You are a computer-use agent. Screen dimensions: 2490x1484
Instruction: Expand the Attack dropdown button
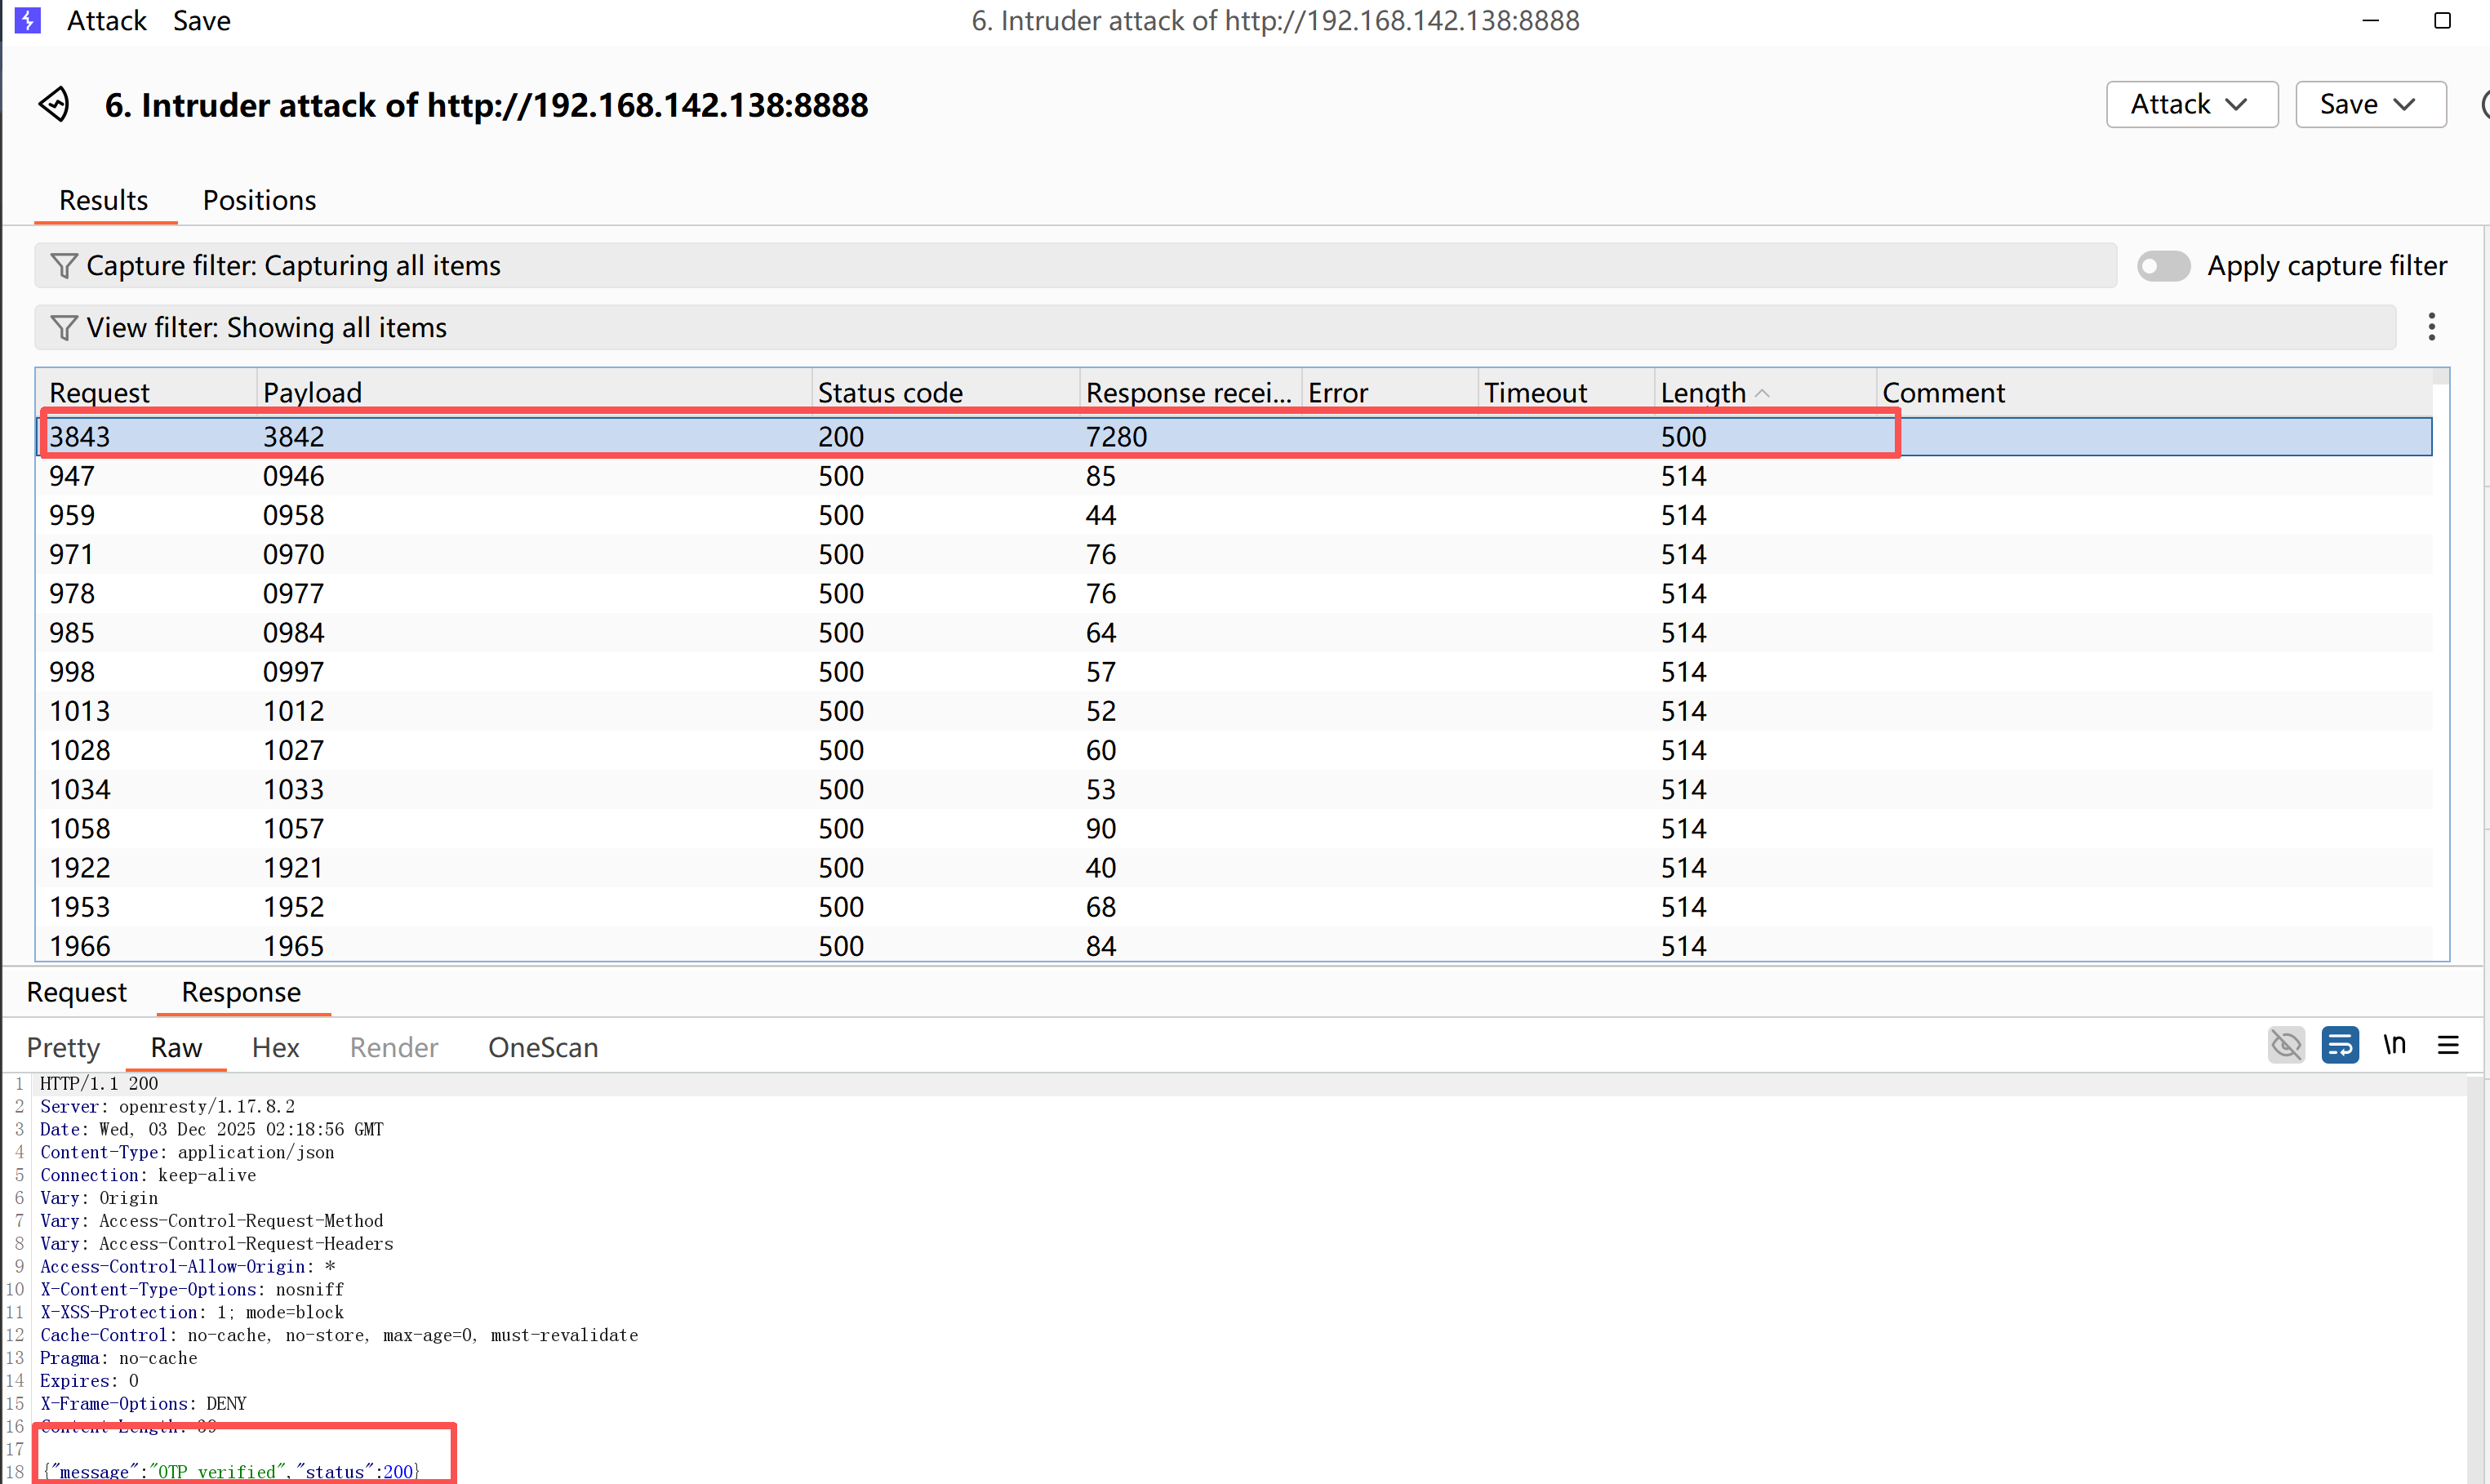(2191, 104)
